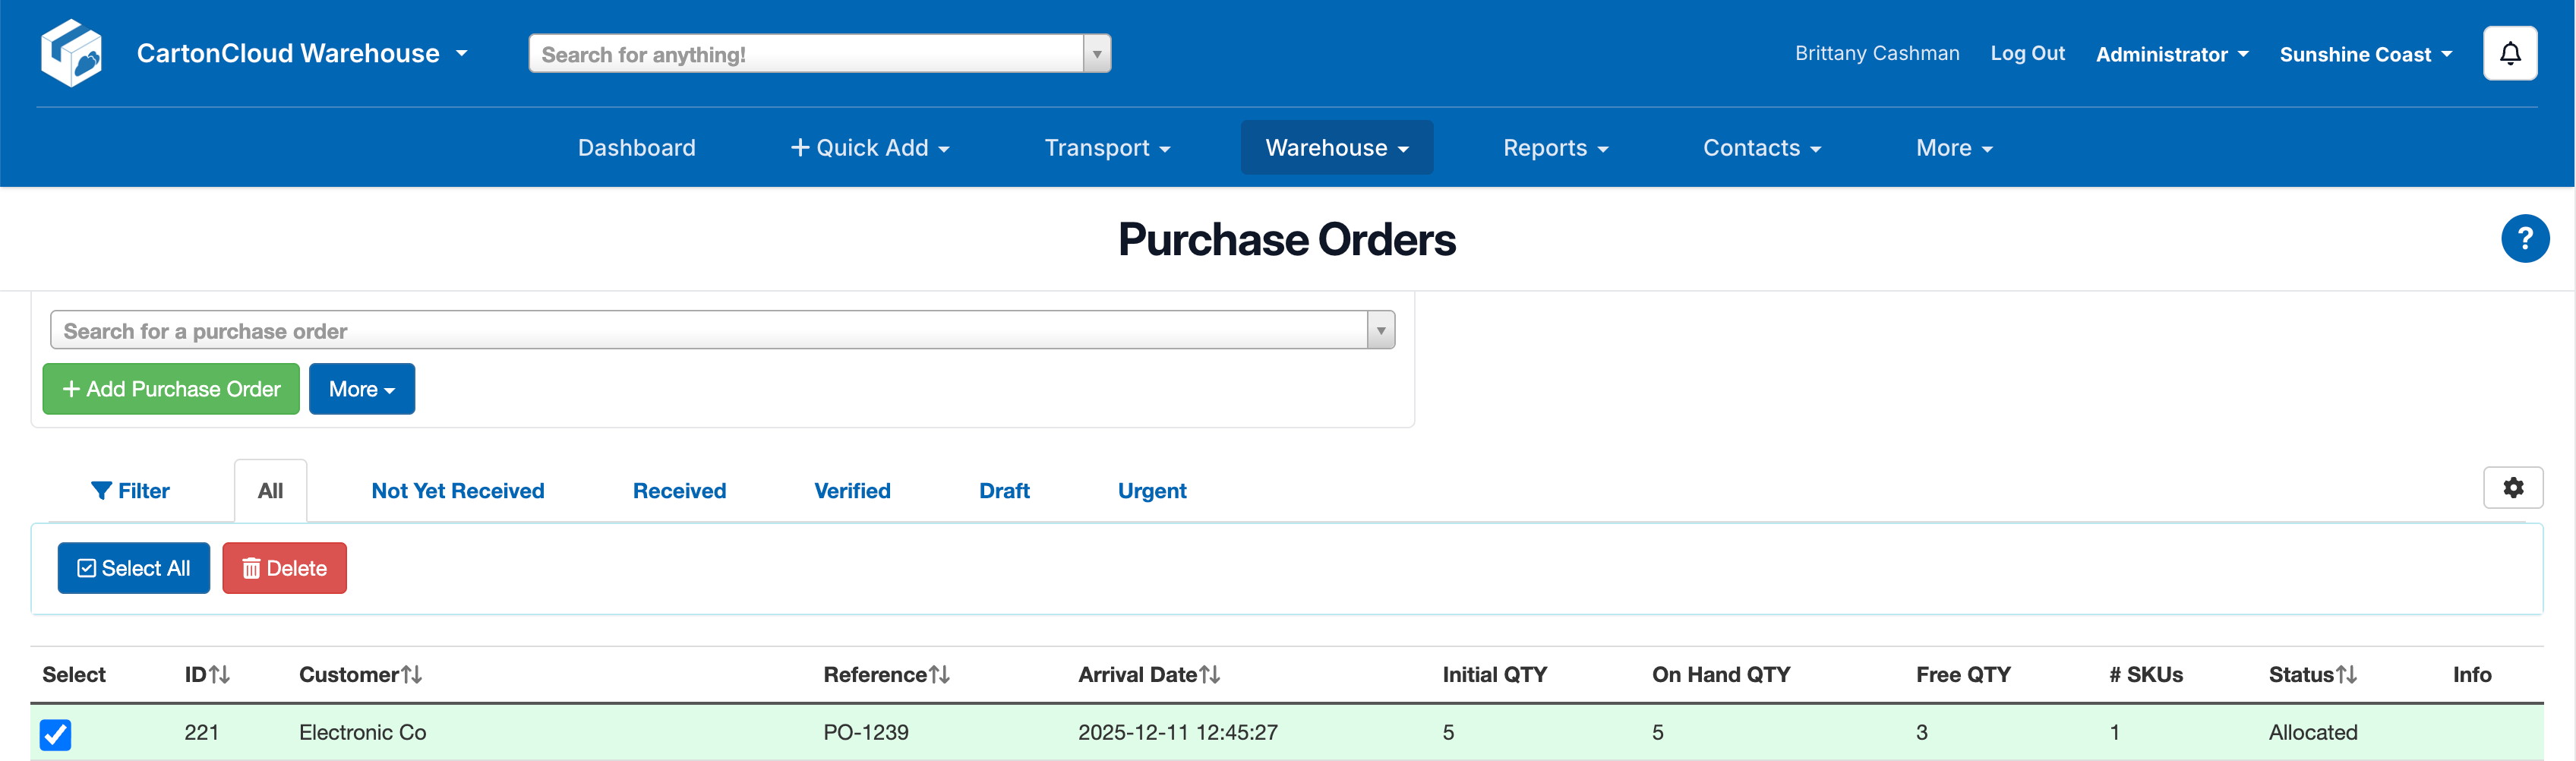Viewport: 2576px width, 761px height.
Task: Open the blue More actions dropdown
Action: click(361, 389)
